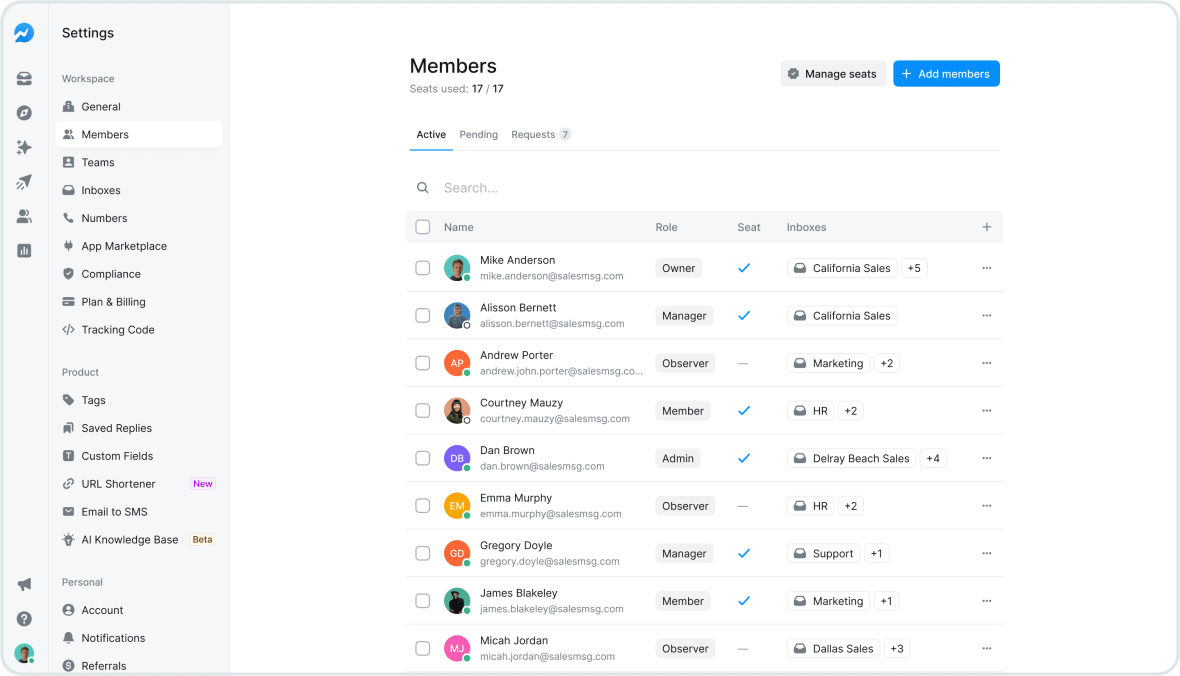
Task: Select the checkbox next to Mike Anderson
Action: coord(422,267)
